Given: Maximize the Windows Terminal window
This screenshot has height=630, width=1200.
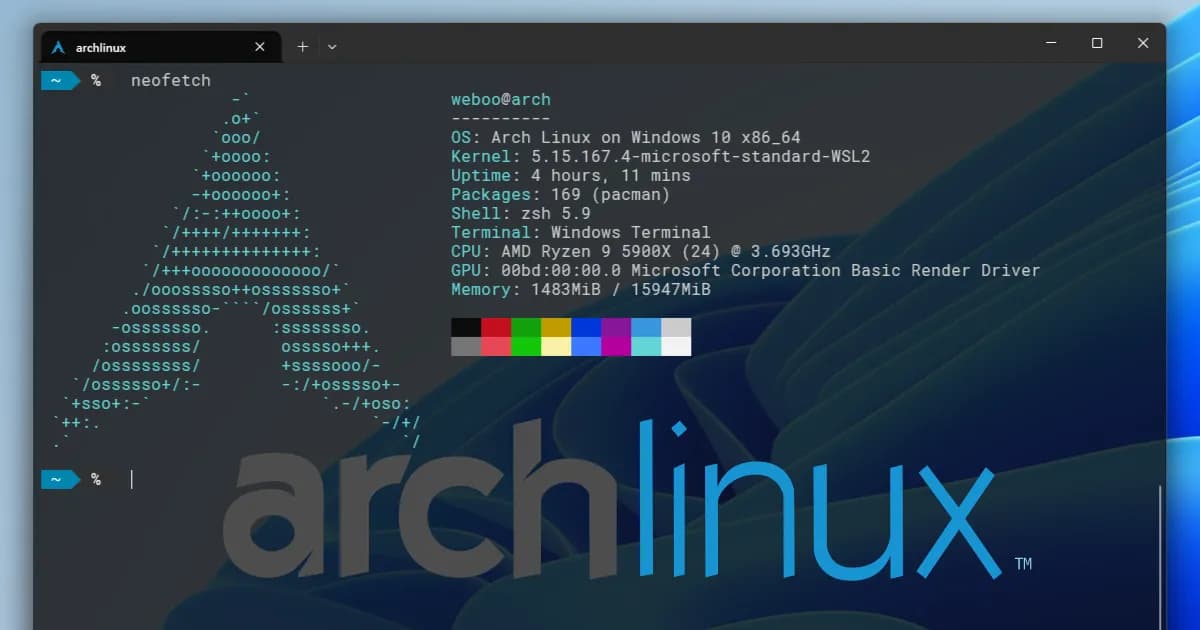Looking at the screenshot, I should [x=1097, y=43].
